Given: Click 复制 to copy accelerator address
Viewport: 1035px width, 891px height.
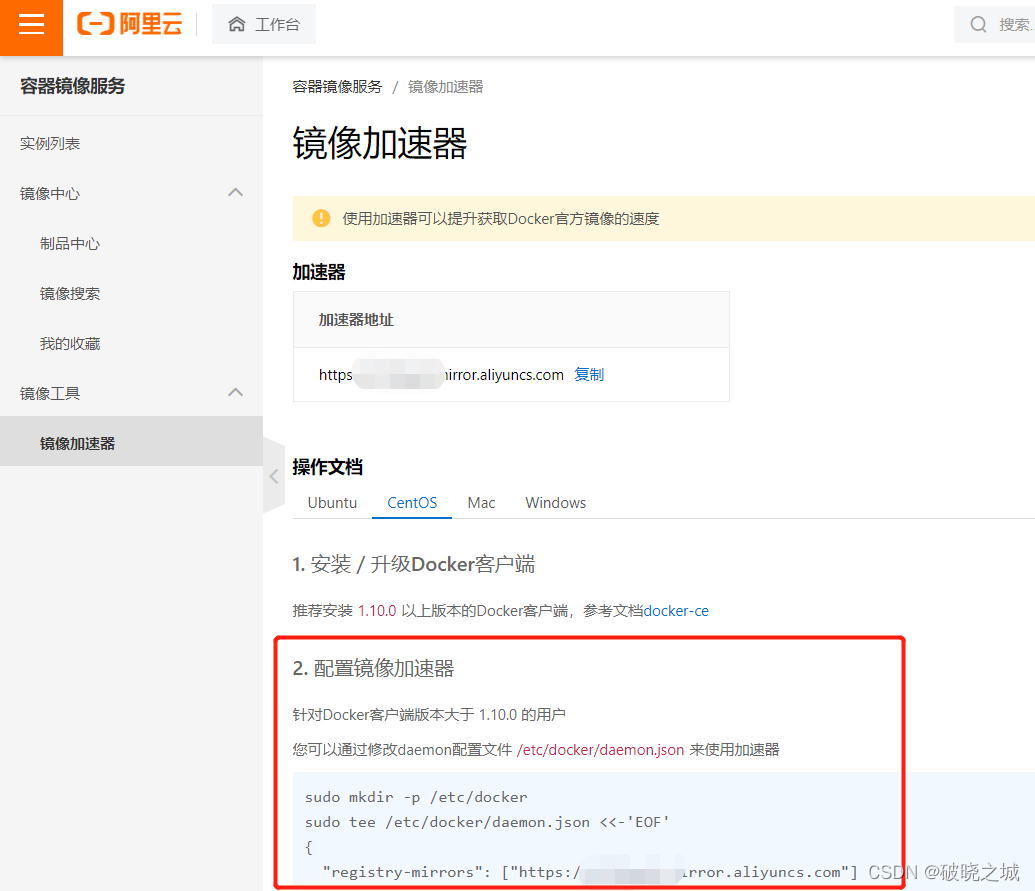Looking at the screenshot, I should tap(589, 375).
